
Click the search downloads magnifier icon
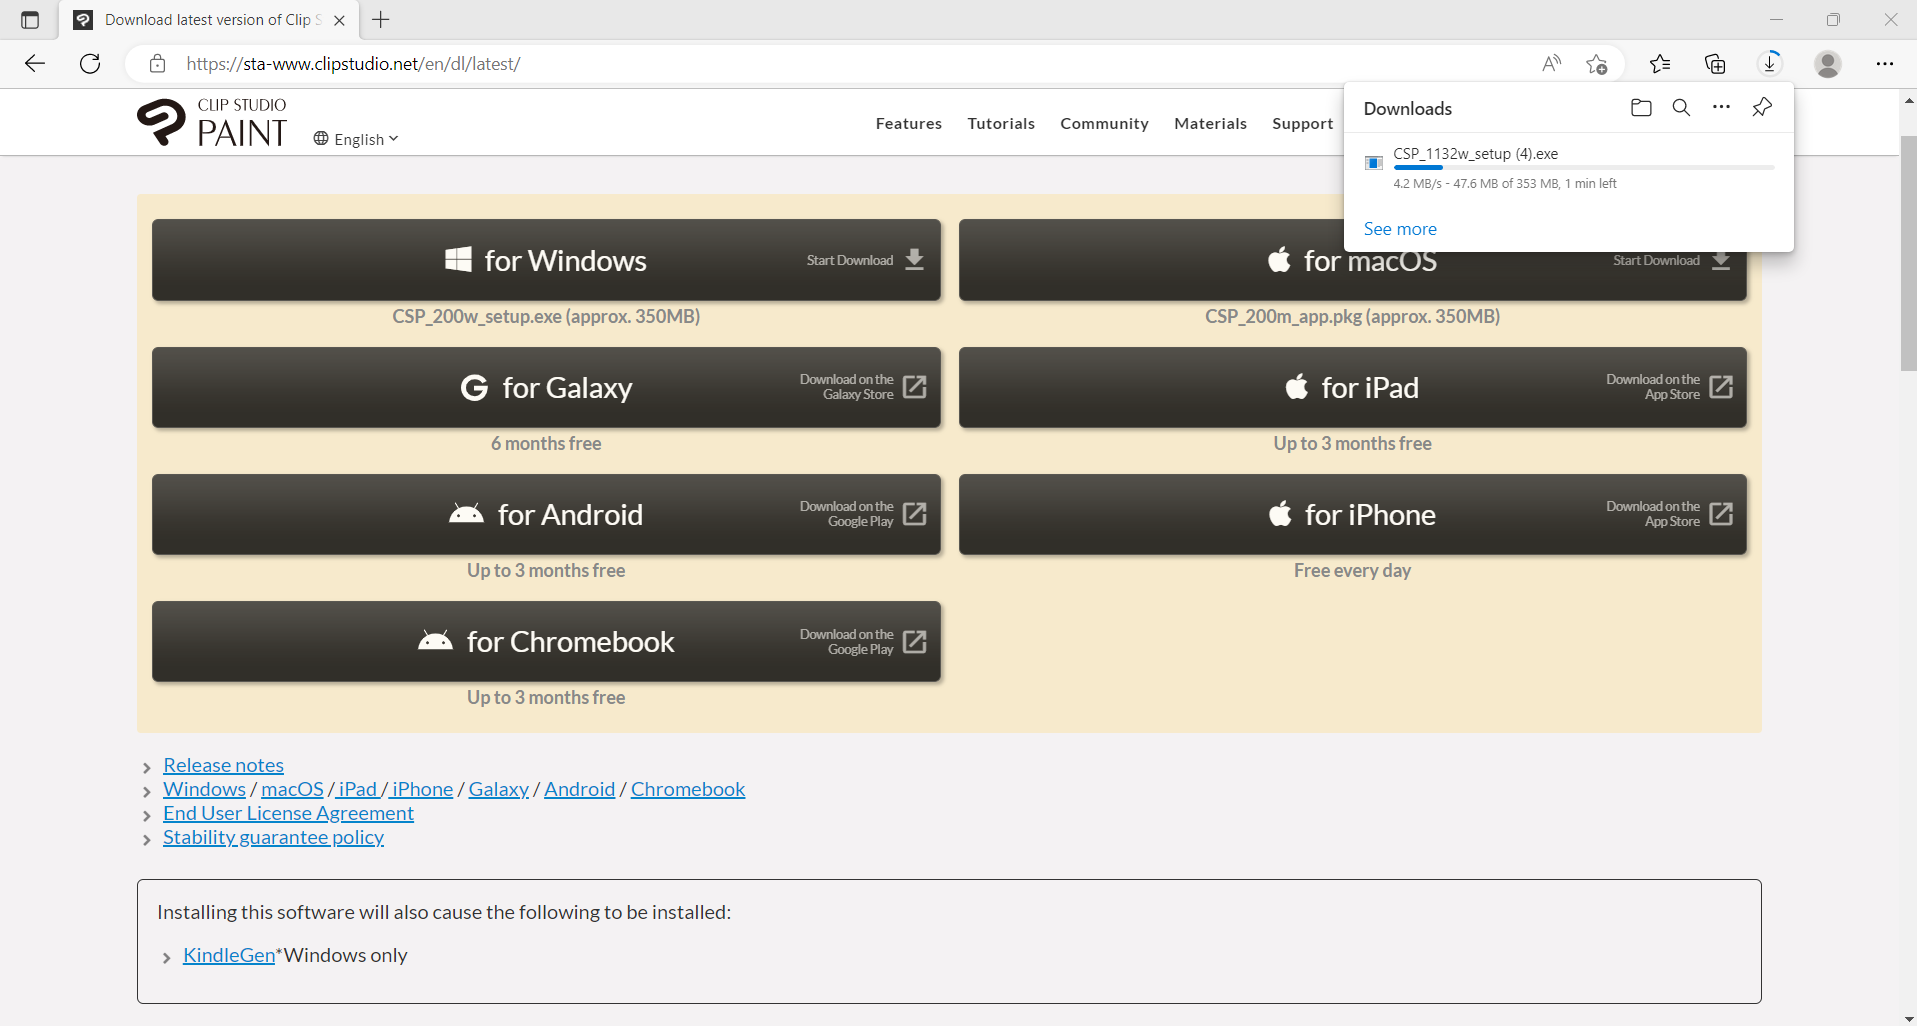[x=1681, y=108]
